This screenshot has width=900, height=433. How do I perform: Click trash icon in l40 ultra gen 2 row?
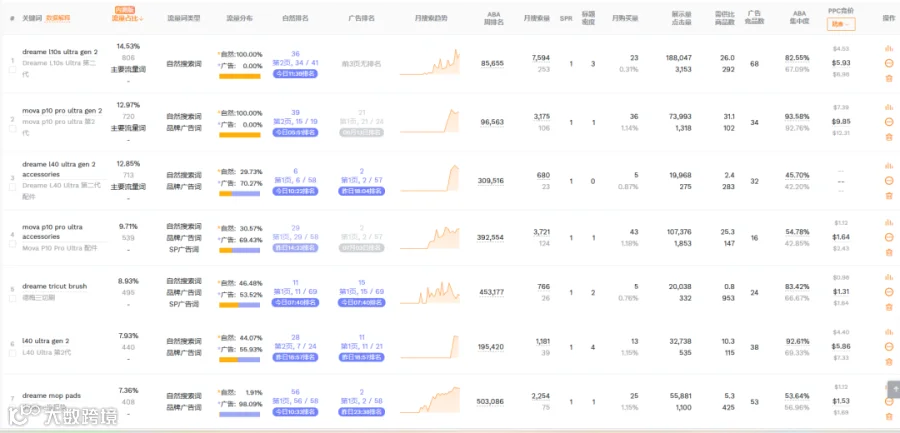889,361
